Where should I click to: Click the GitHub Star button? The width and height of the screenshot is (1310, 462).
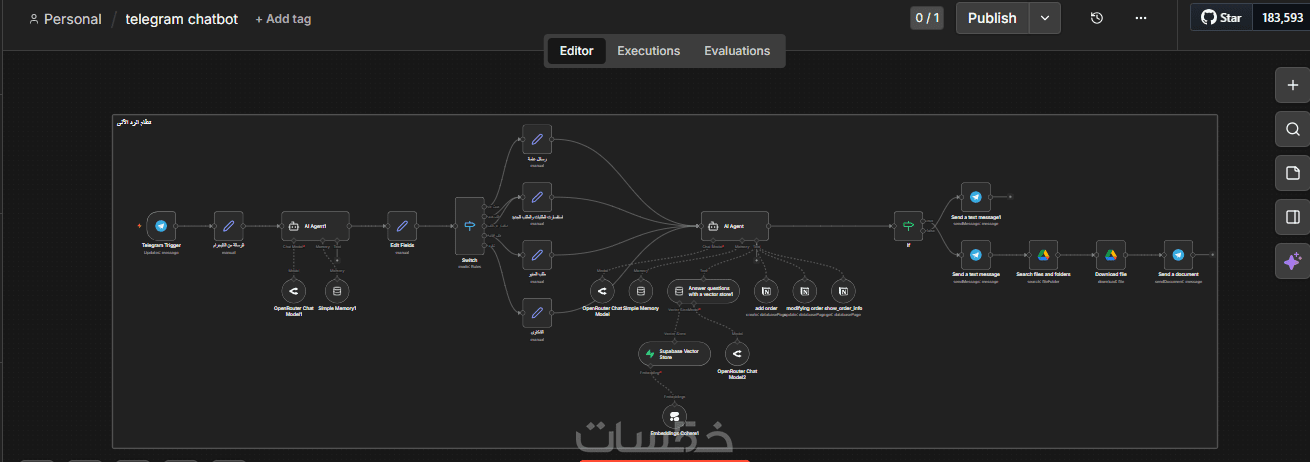point(1220,18)
